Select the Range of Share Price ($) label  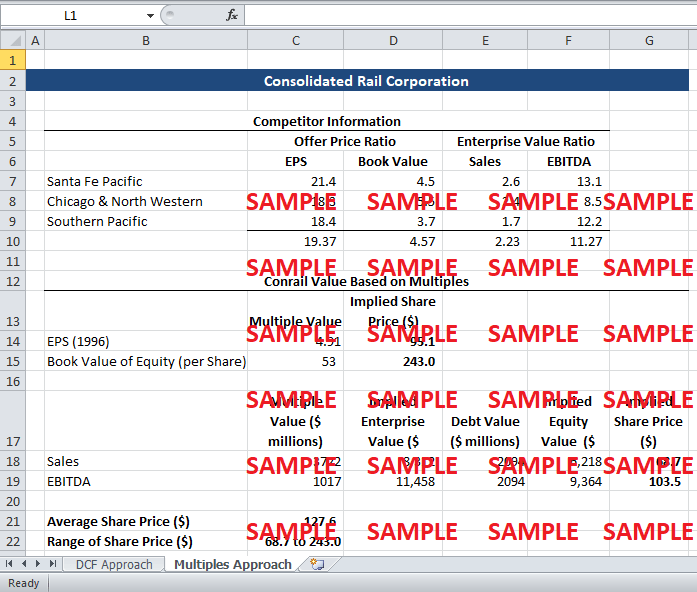[120, 541]
